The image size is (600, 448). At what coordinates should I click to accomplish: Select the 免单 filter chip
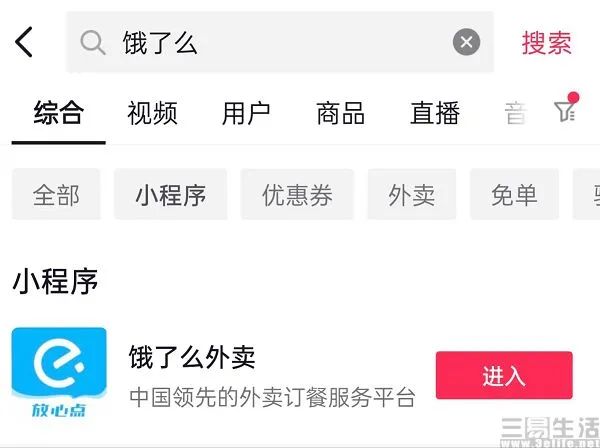pyautogui.click(x=514, y=194)
